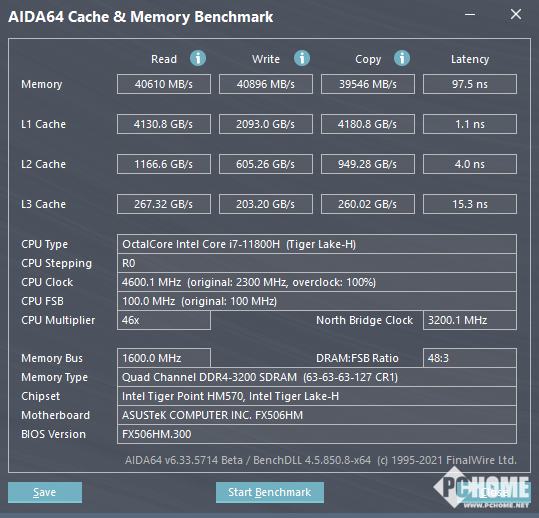Click the CPU Type information field
The height and width of the screenshot is (518, 539).
click(317, 244)
